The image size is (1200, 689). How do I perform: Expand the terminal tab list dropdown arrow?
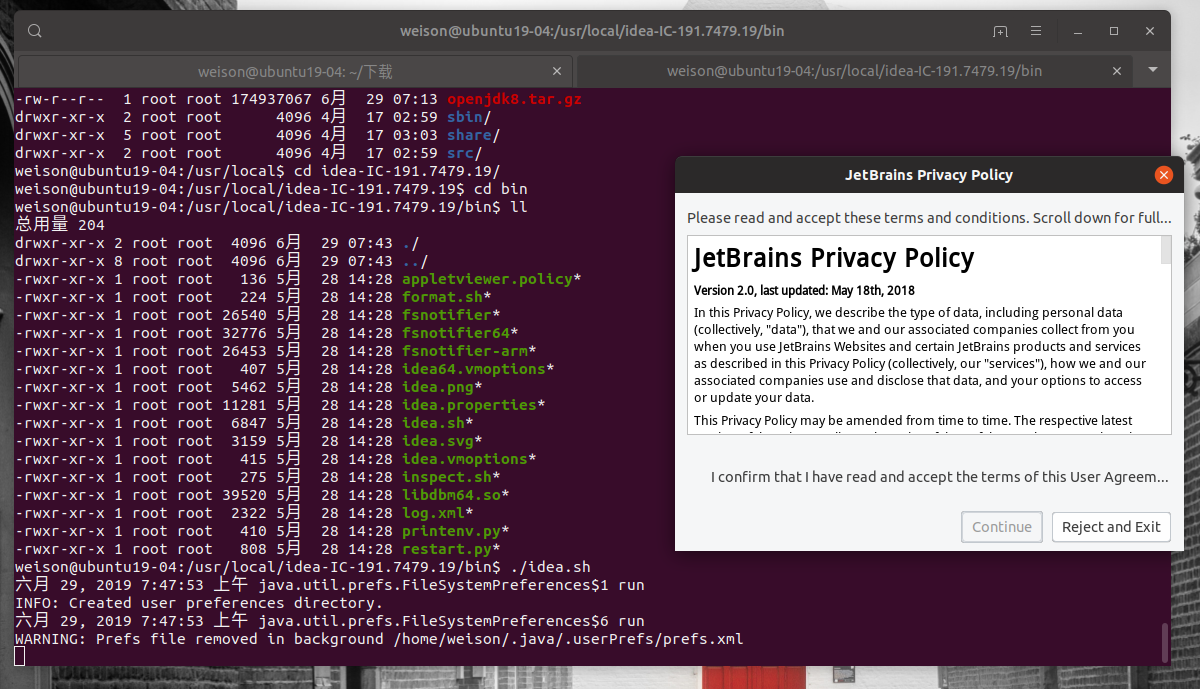[x=1153, y=70]
